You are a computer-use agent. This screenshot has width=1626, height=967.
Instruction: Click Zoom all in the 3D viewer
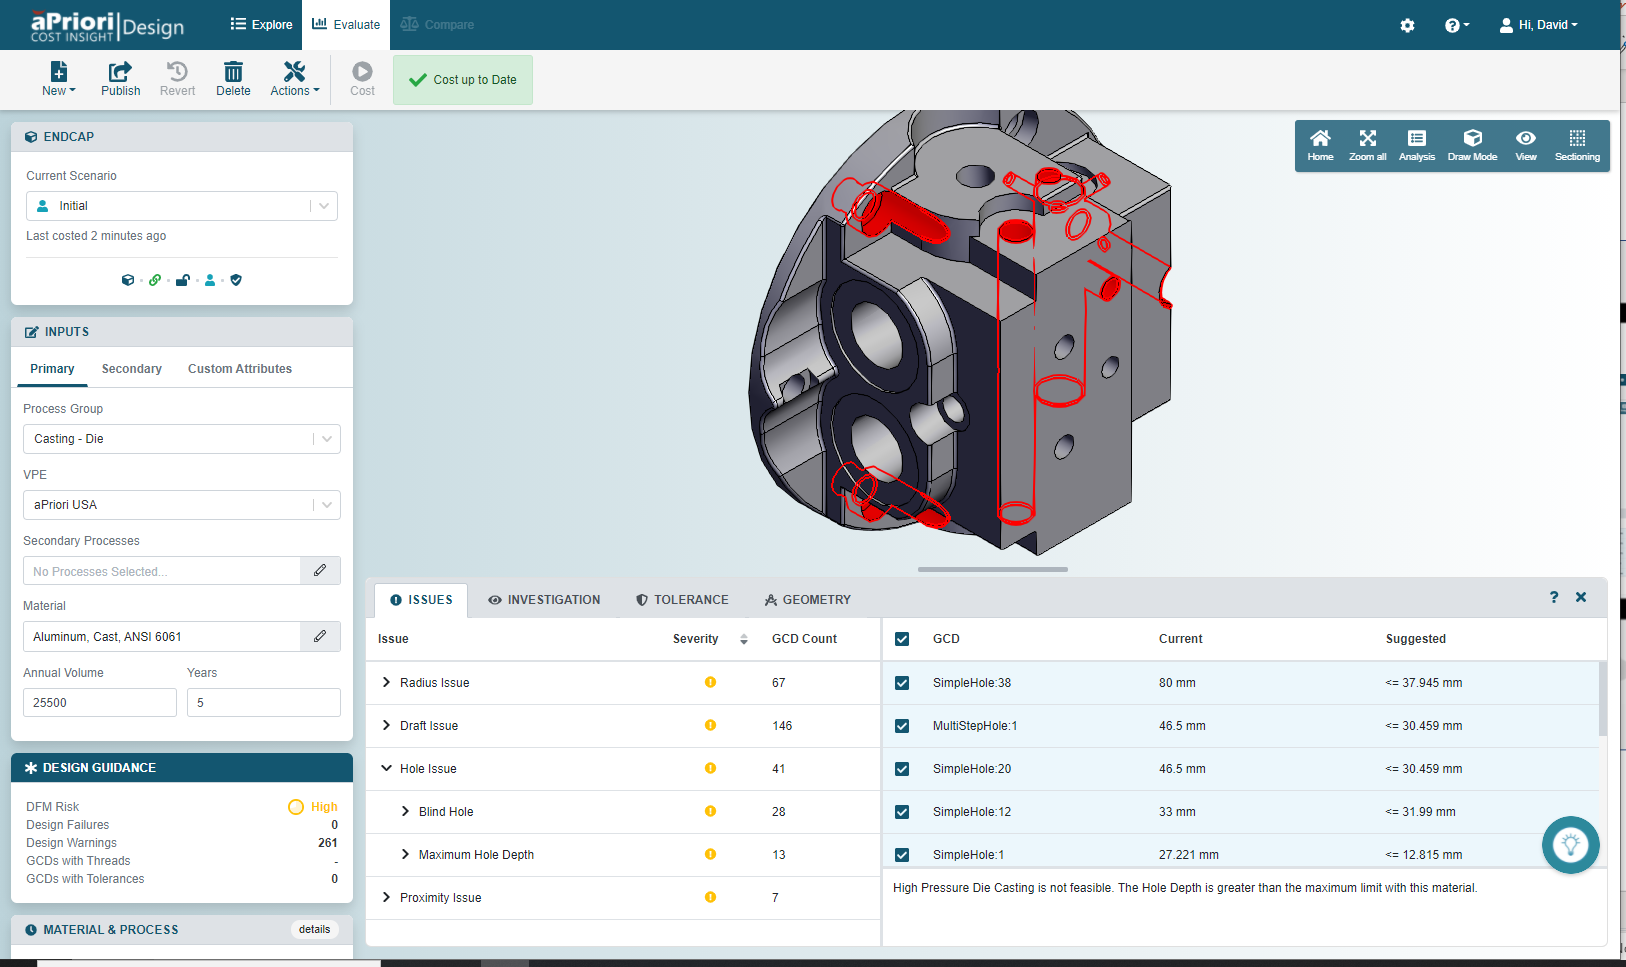(x=1367, y=145)
